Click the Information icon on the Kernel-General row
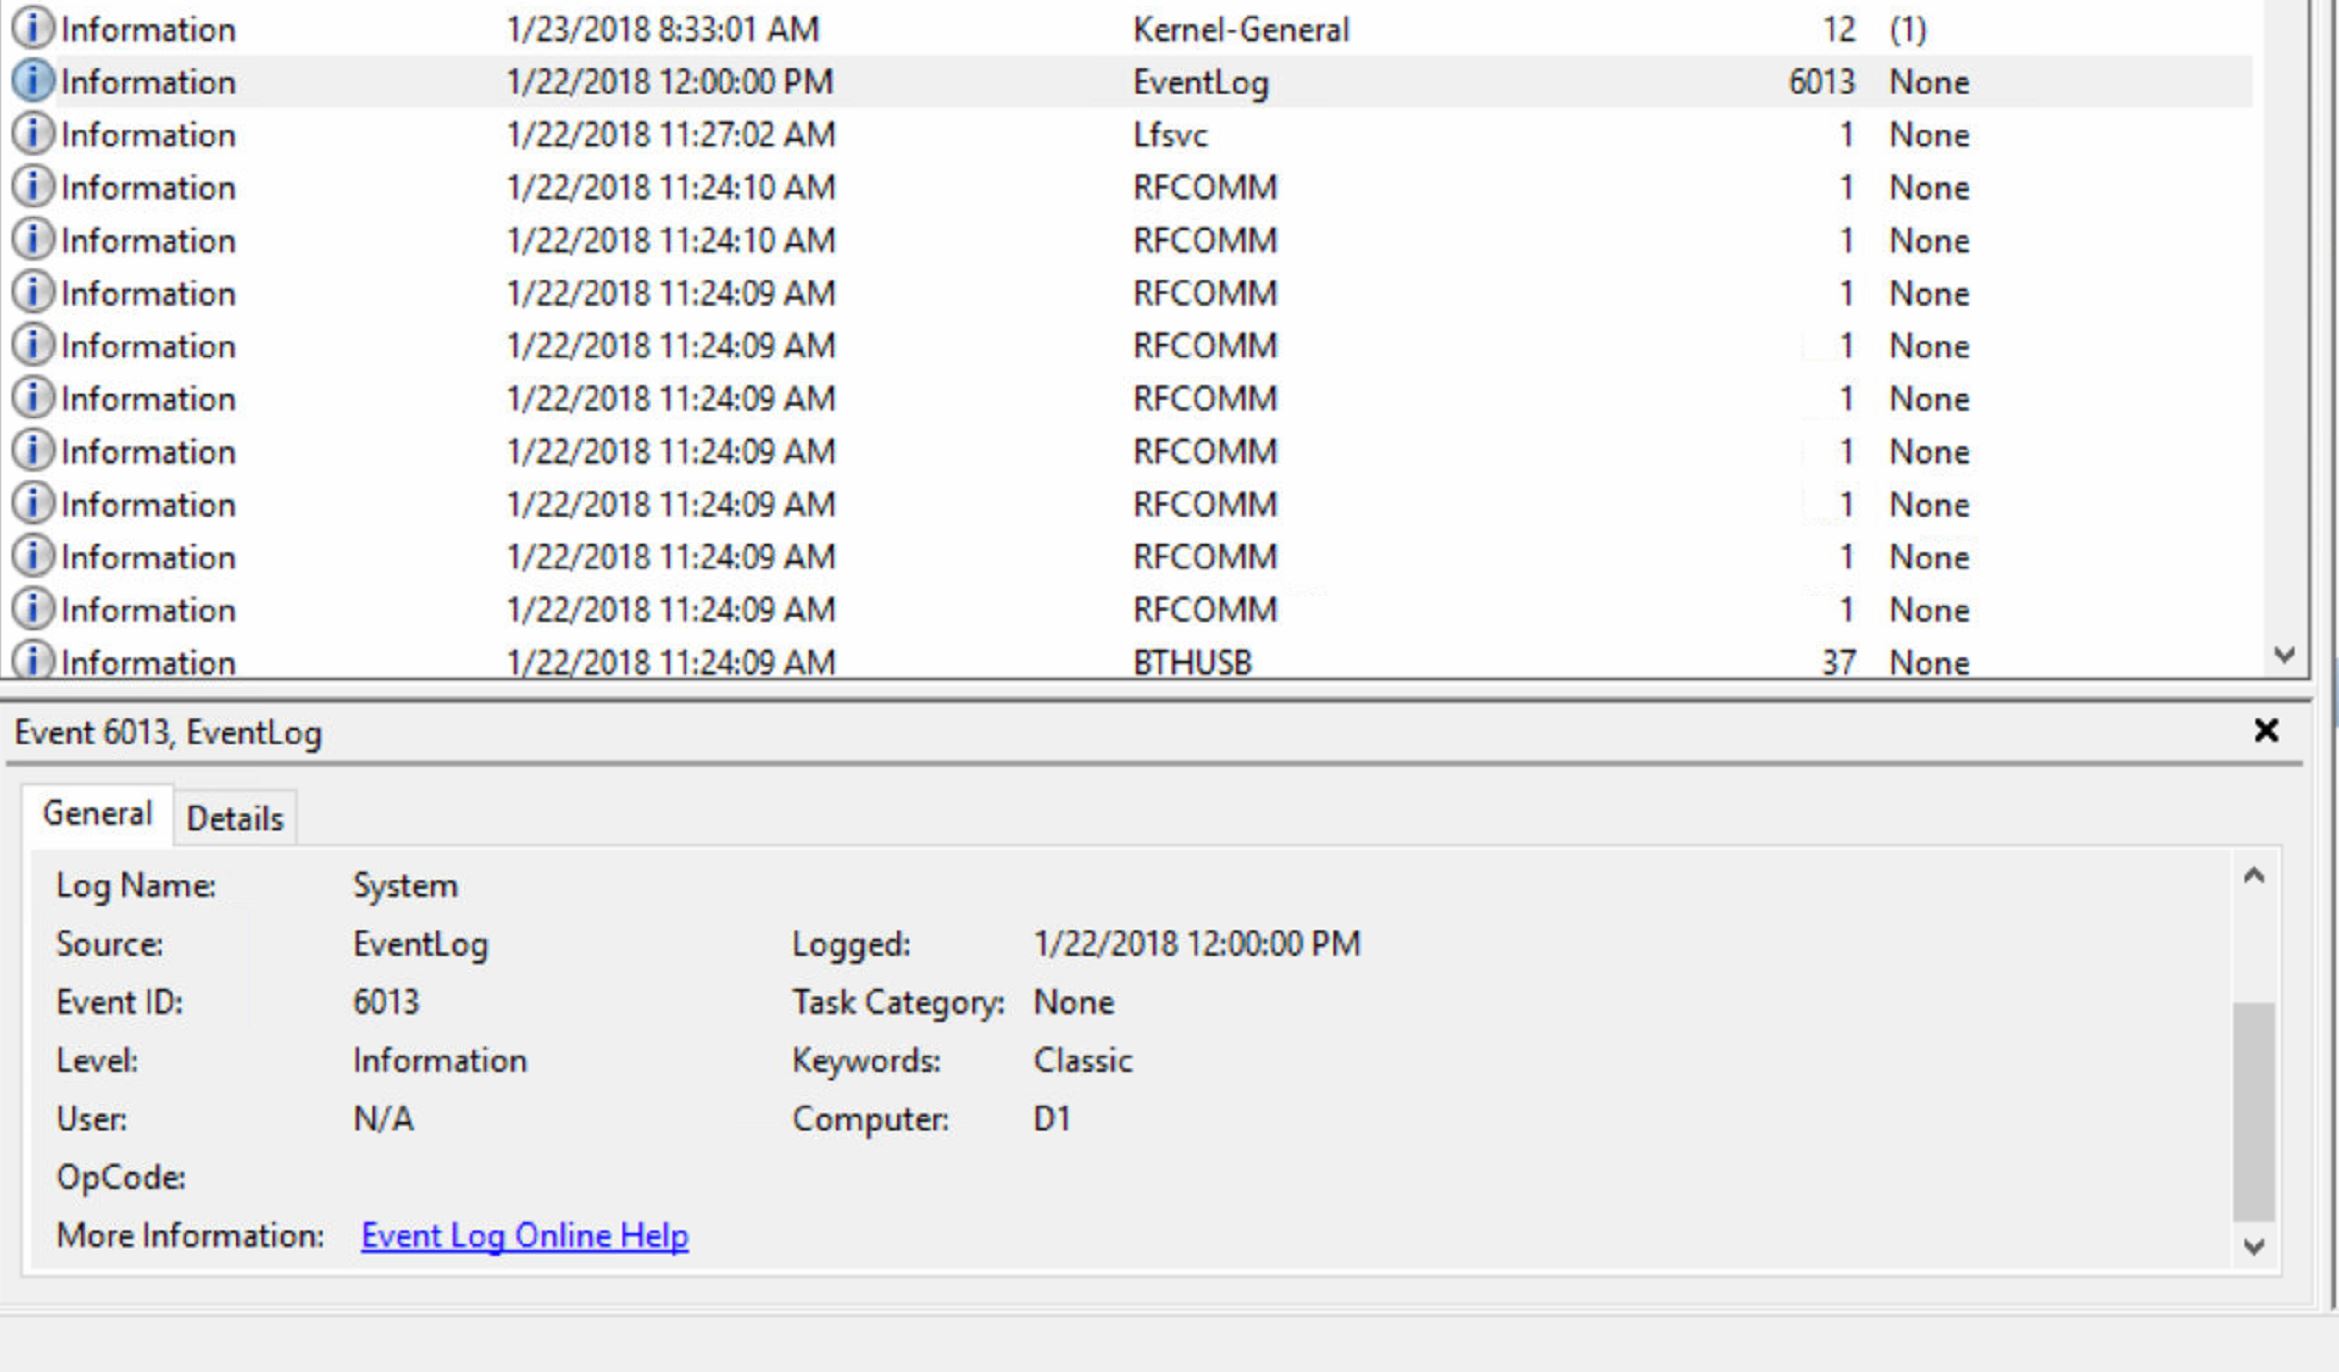 tap(33, 27)
